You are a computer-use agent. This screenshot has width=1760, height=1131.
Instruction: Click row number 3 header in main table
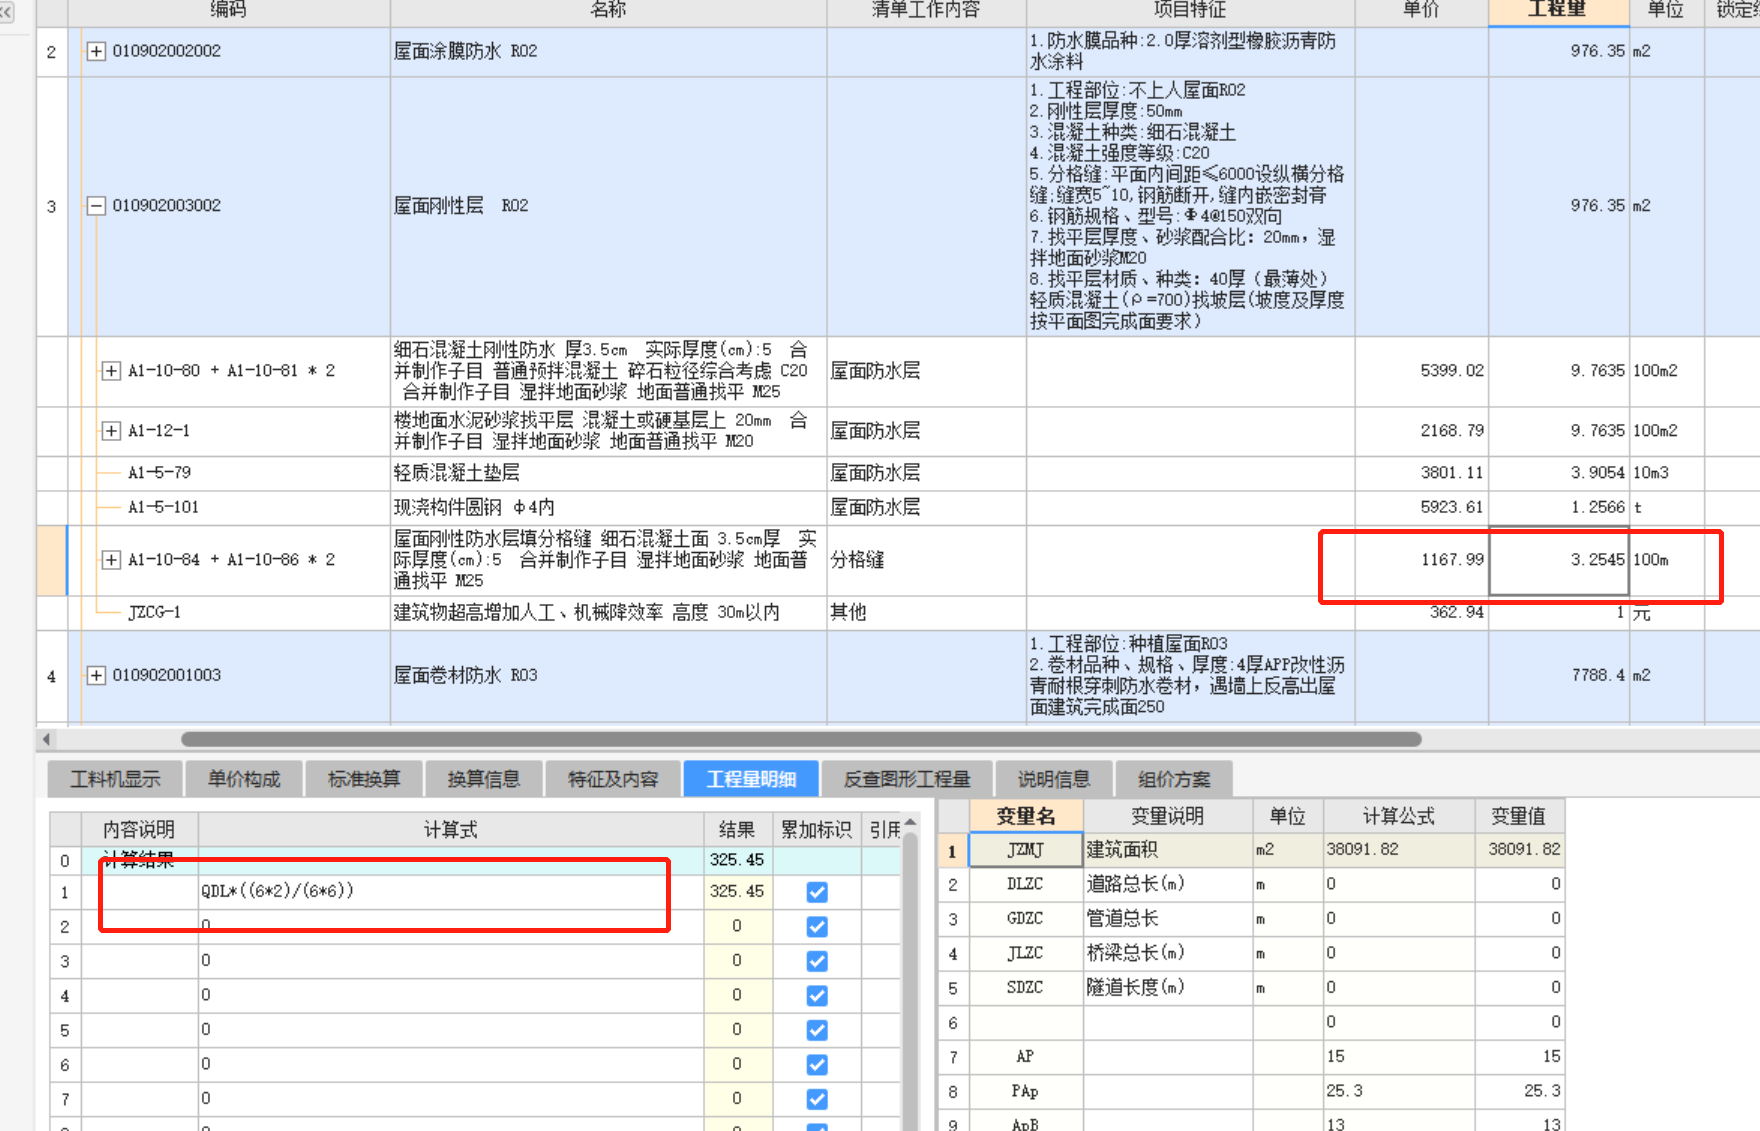[x=52, y=206]
